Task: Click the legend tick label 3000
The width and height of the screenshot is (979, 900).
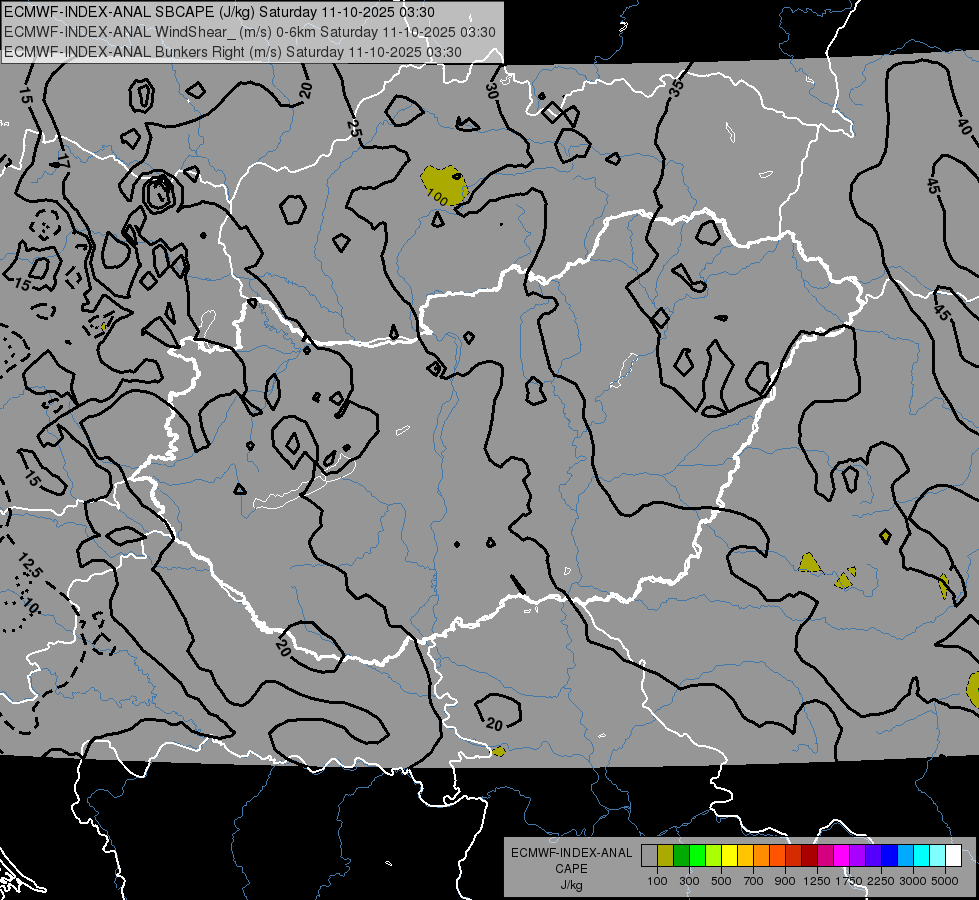Action: tap(913, 881)
